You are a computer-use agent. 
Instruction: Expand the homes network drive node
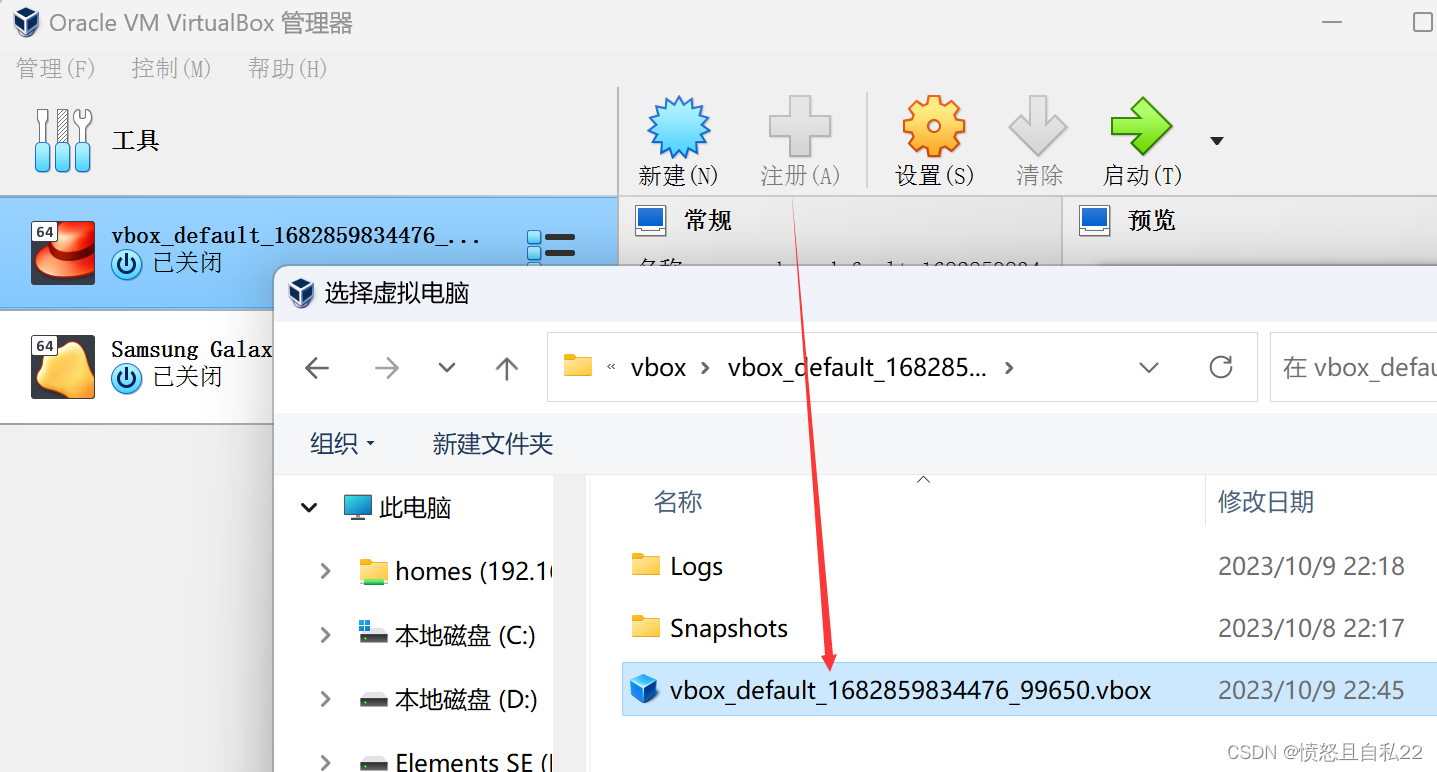pyautogui.click(x=325, y=571)
